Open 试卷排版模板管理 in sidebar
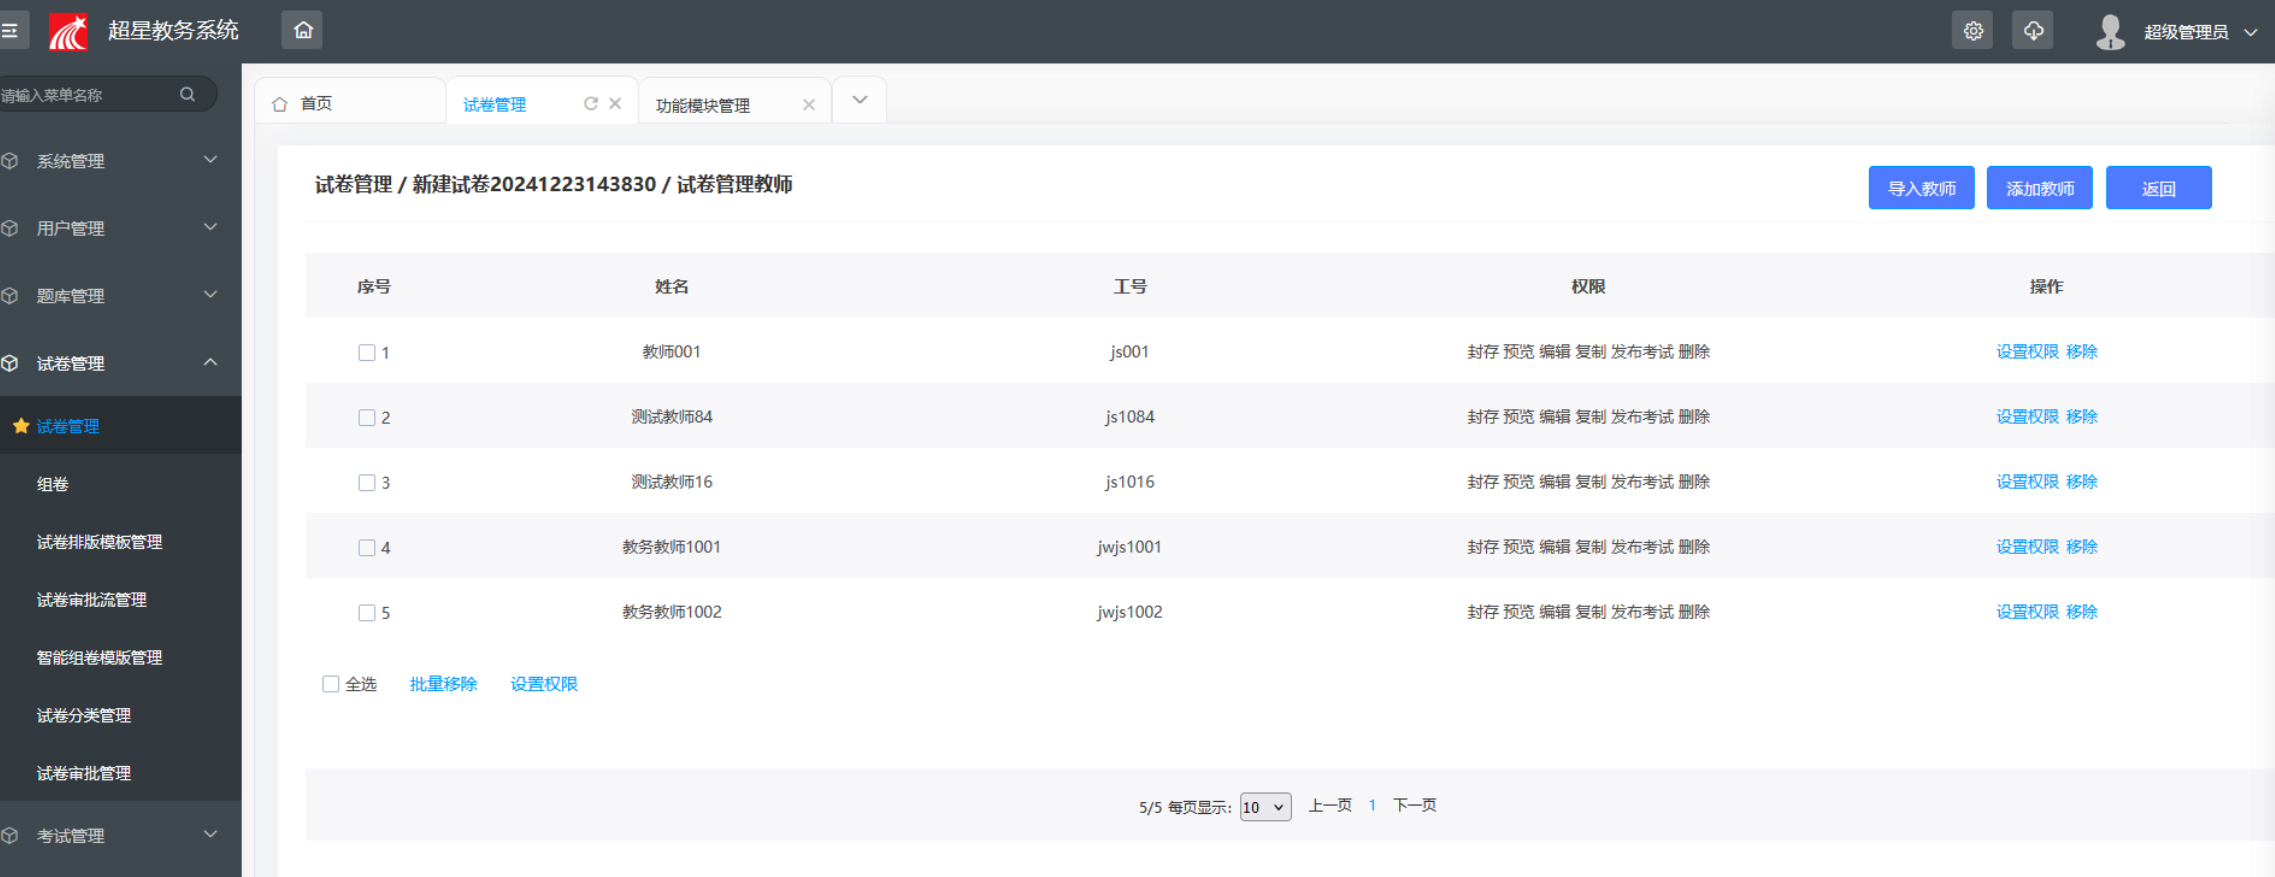Viewport: 2275px width, 877px height. [99, 542]
